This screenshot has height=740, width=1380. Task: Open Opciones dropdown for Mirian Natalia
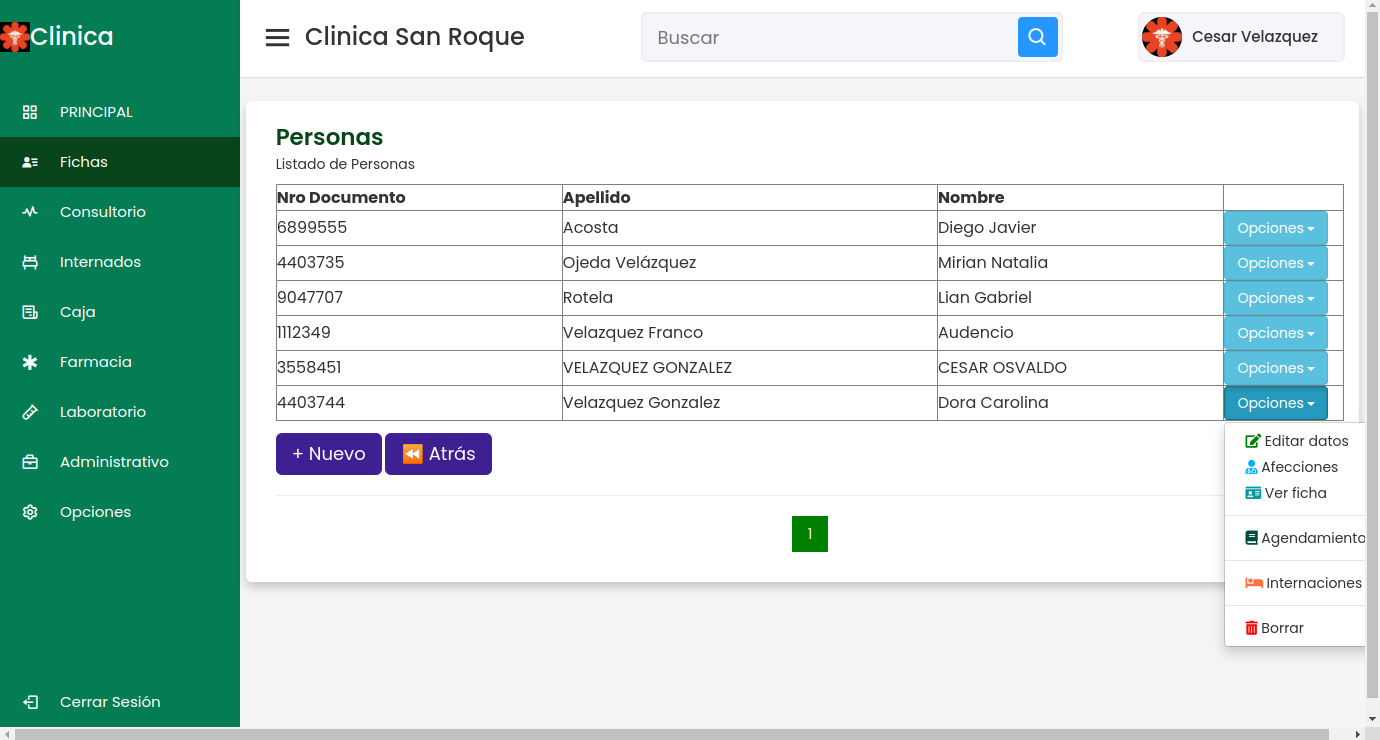tap(1276, 263)
